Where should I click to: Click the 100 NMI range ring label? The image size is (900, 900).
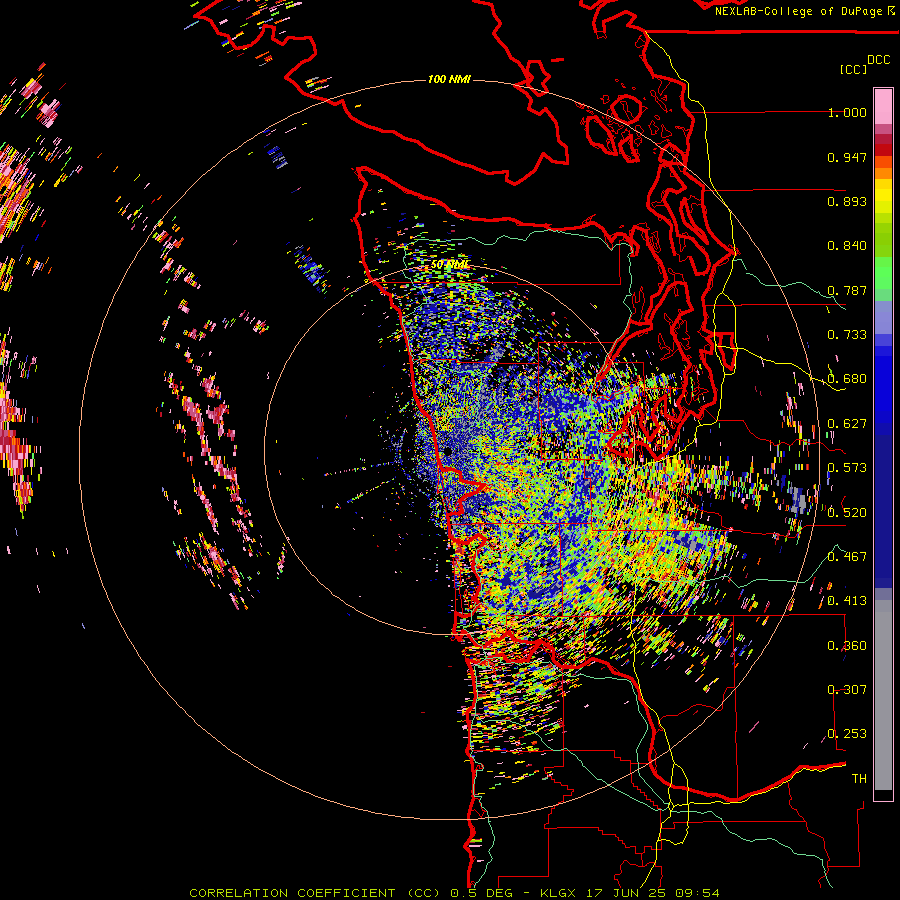[x=449, y=79]
